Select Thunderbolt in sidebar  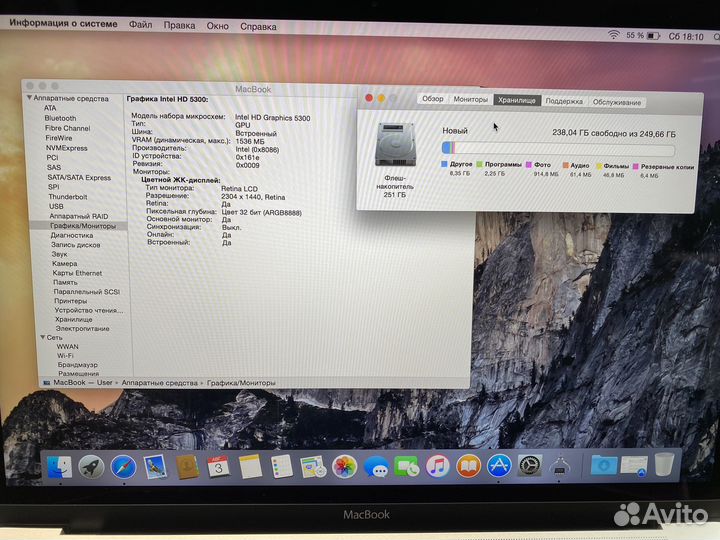coord(68,197)
